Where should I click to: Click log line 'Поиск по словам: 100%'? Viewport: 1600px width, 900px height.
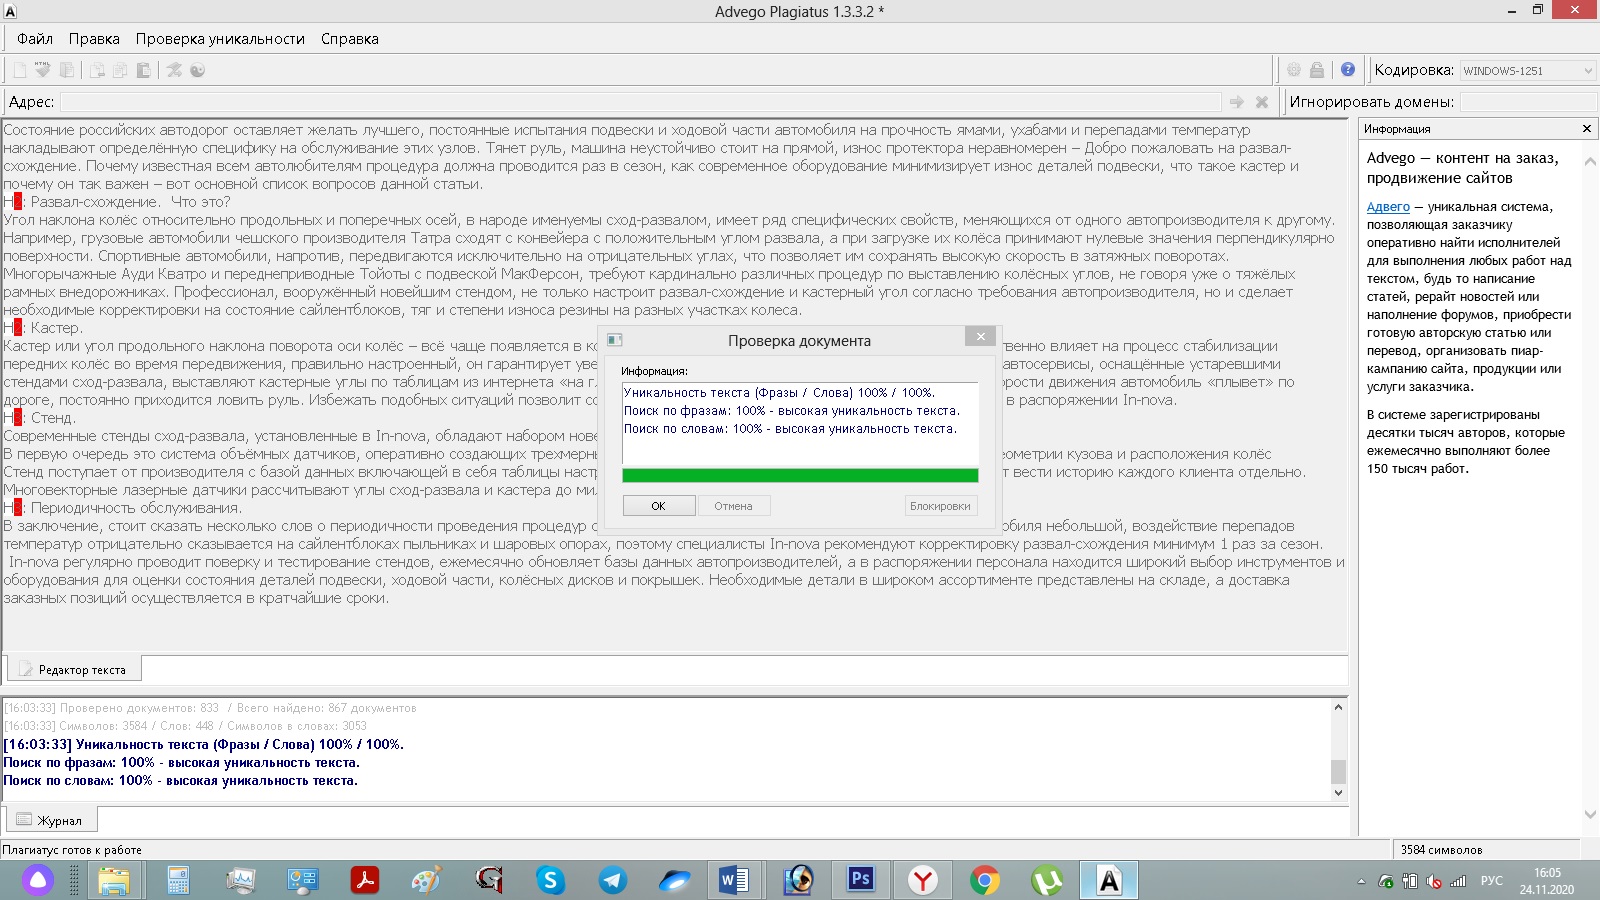[x=180, y=780]
